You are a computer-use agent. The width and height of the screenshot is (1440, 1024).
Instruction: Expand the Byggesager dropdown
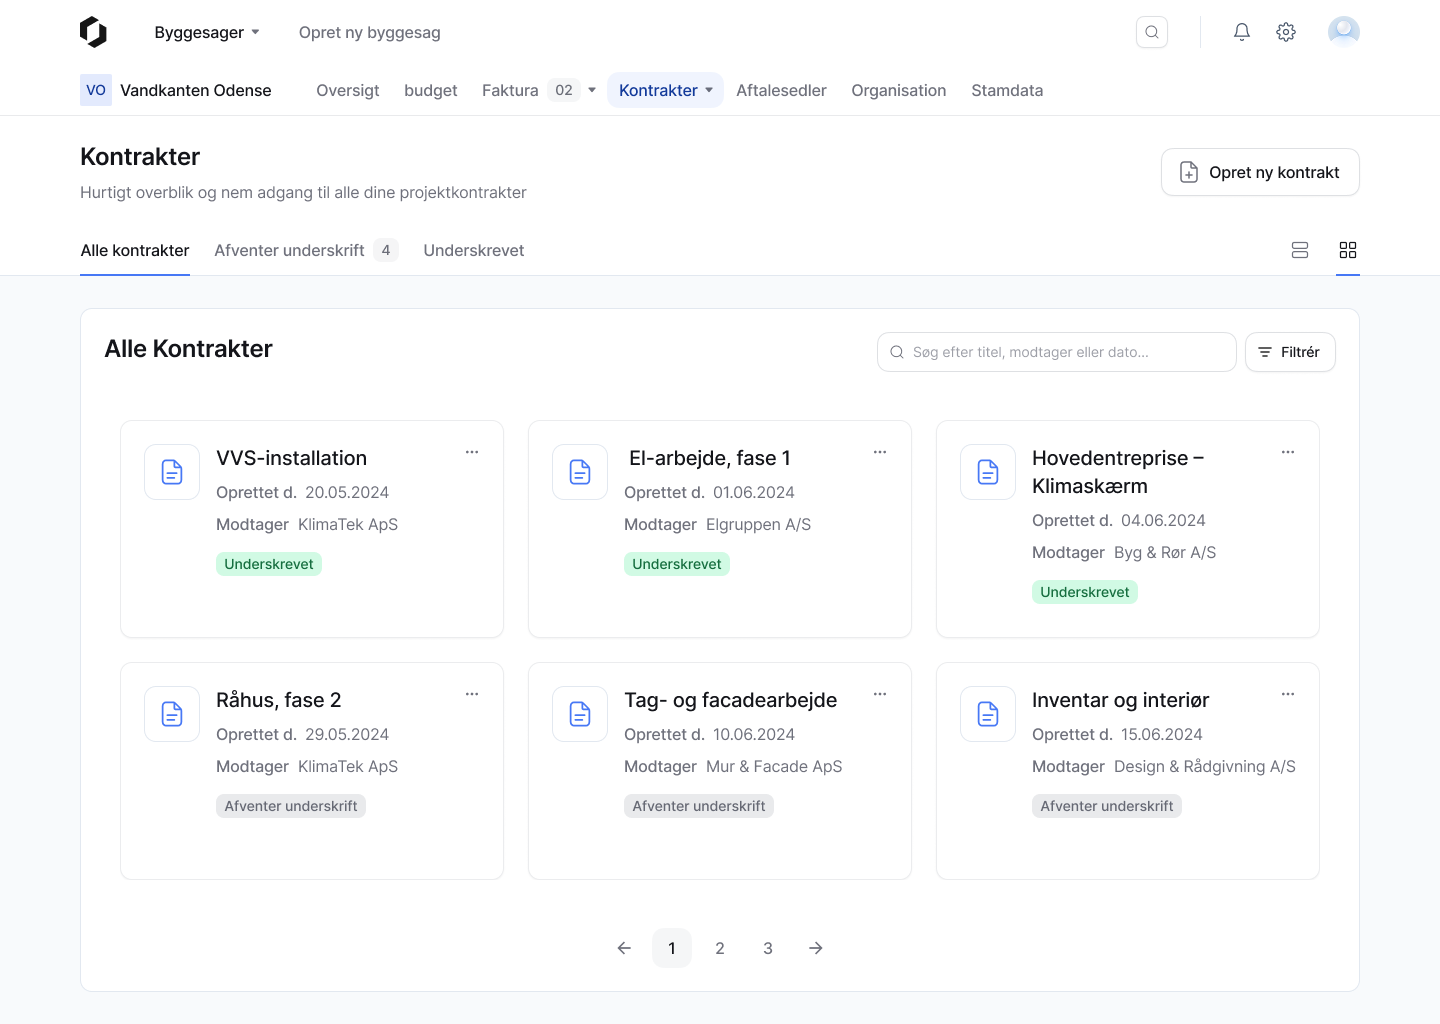(207, 32)
